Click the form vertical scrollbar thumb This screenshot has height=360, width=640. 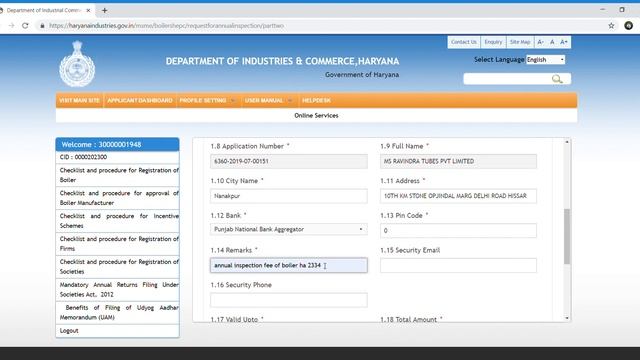tap(567, 236)
